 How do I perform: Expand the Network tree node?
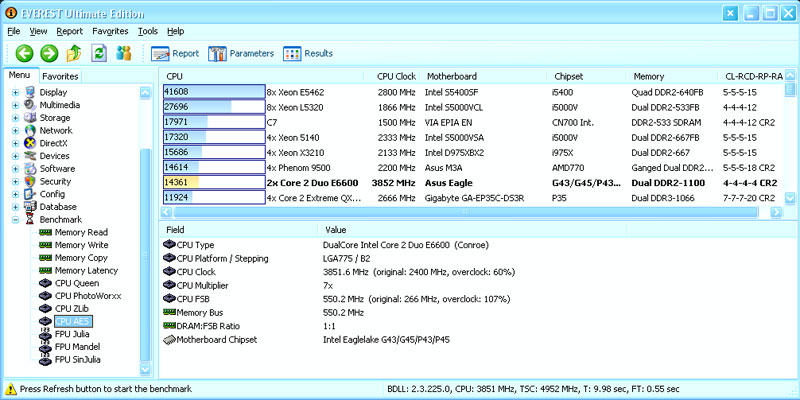click(15, 131)
